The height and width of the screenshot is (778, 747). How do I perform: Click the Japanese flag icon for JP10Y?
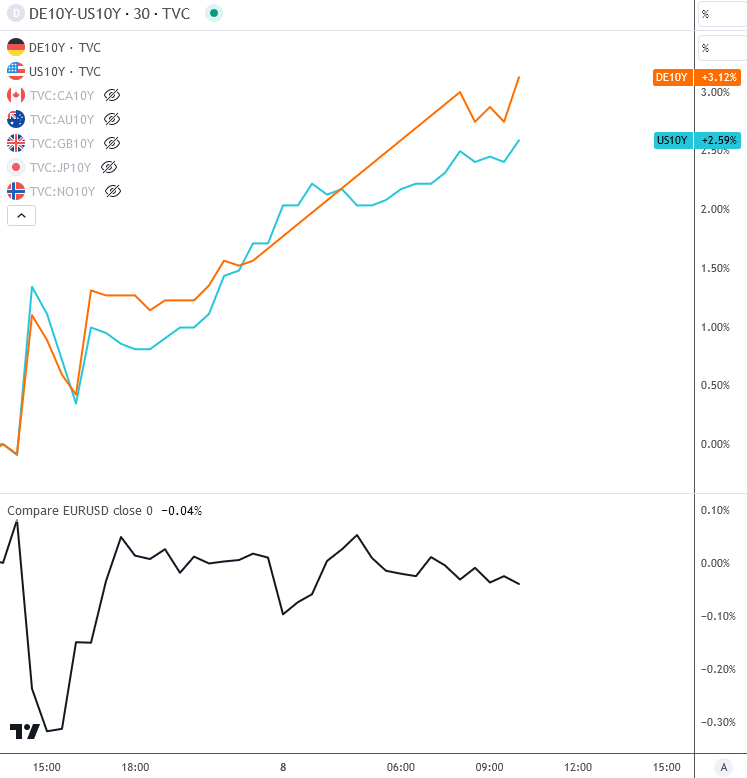[16, 167]
